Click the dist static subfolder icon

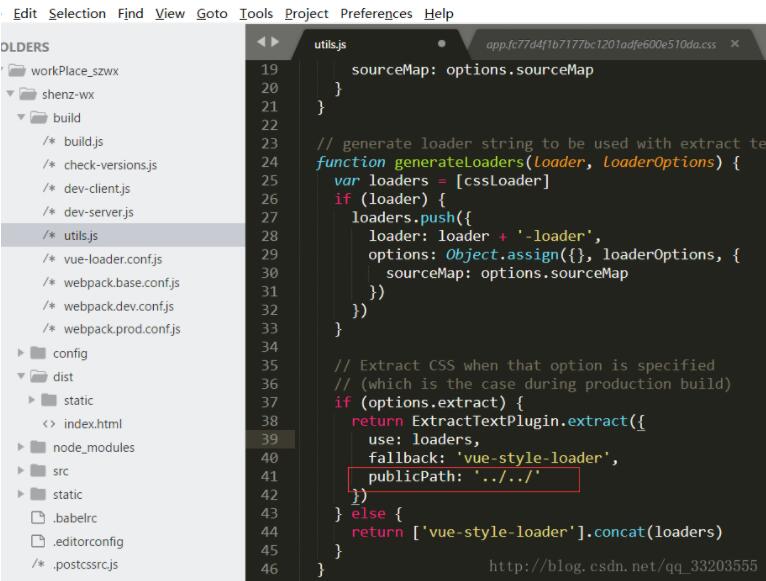click(49, 400)
